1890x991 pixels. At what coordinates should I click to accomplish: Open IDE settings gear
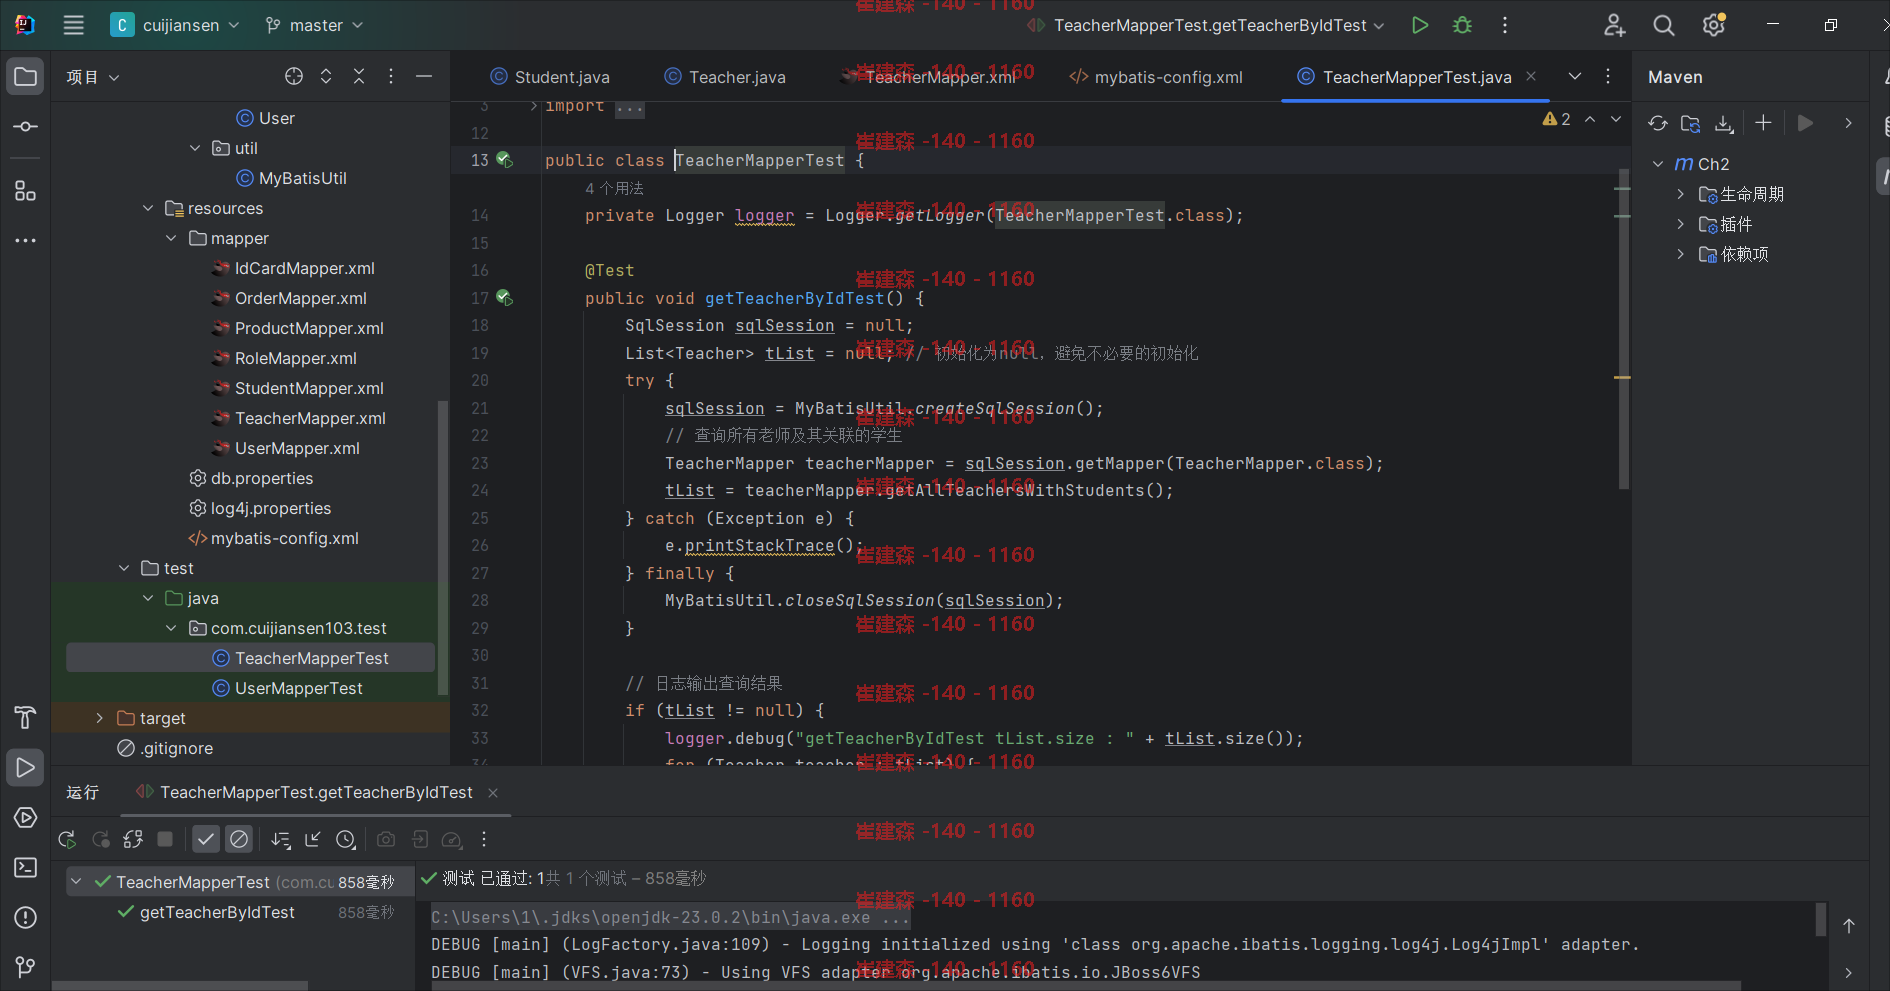click(1714, 25)
